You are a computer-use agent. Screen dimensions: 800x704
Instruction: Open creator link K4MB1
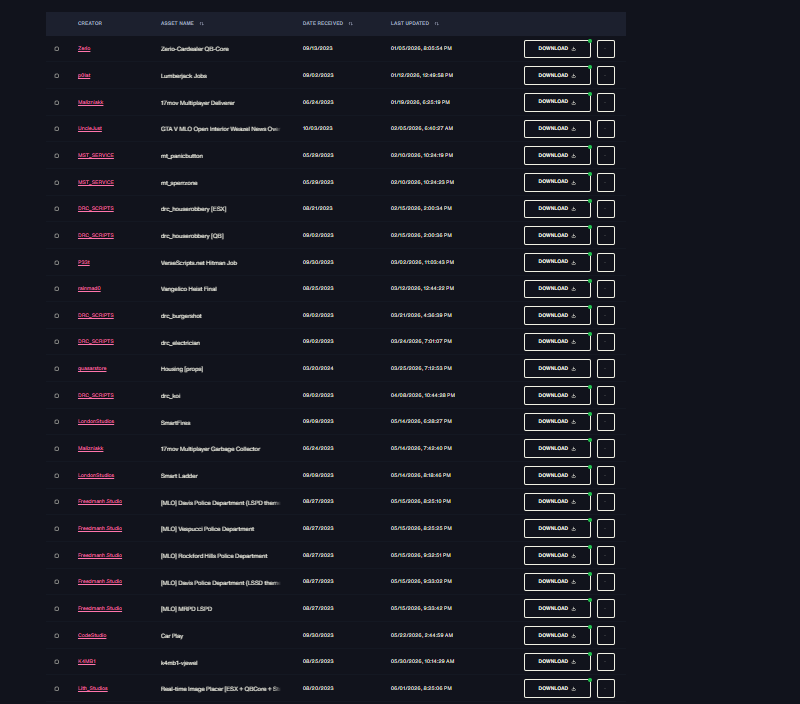(x=87, y=662)
